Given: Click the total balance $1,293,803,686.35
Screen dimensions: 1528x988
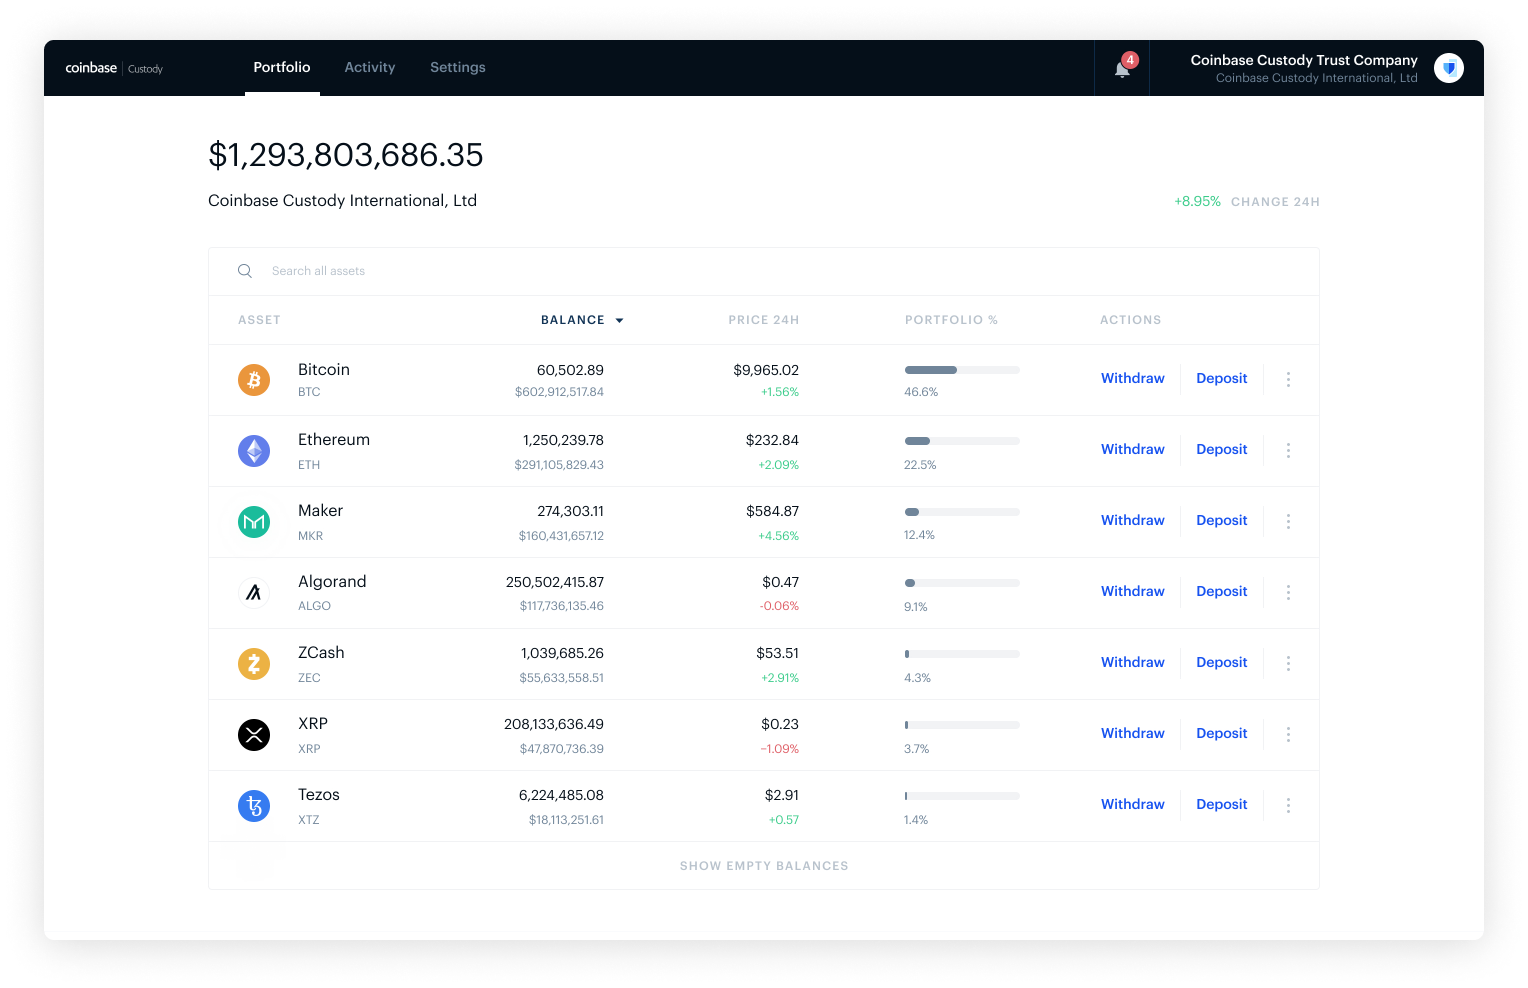Looking at the screenshot, I should [346, 155].
